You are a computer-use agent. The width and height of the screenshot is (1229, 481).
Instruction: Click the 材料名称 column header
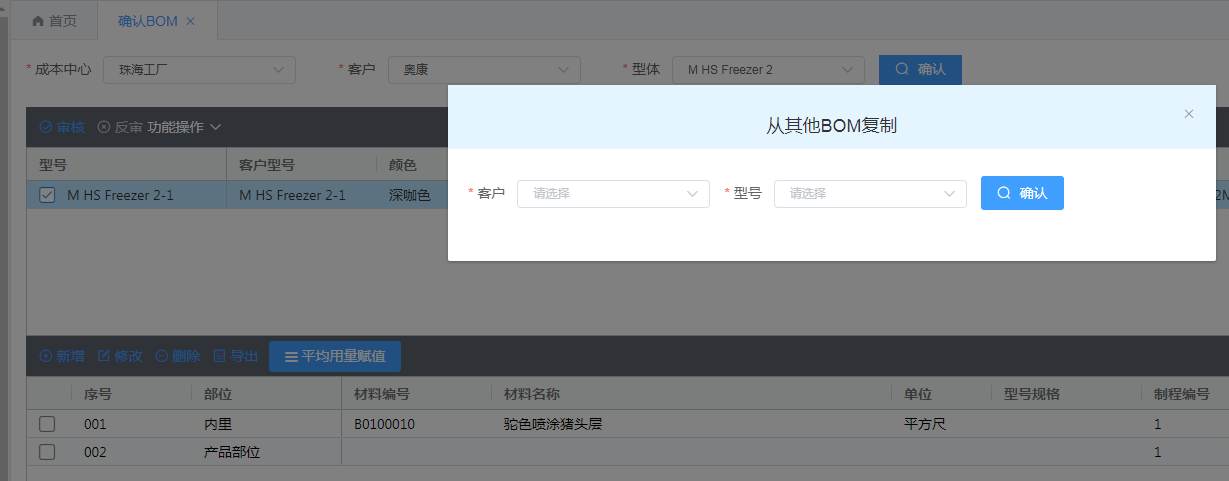pos(531,395)
